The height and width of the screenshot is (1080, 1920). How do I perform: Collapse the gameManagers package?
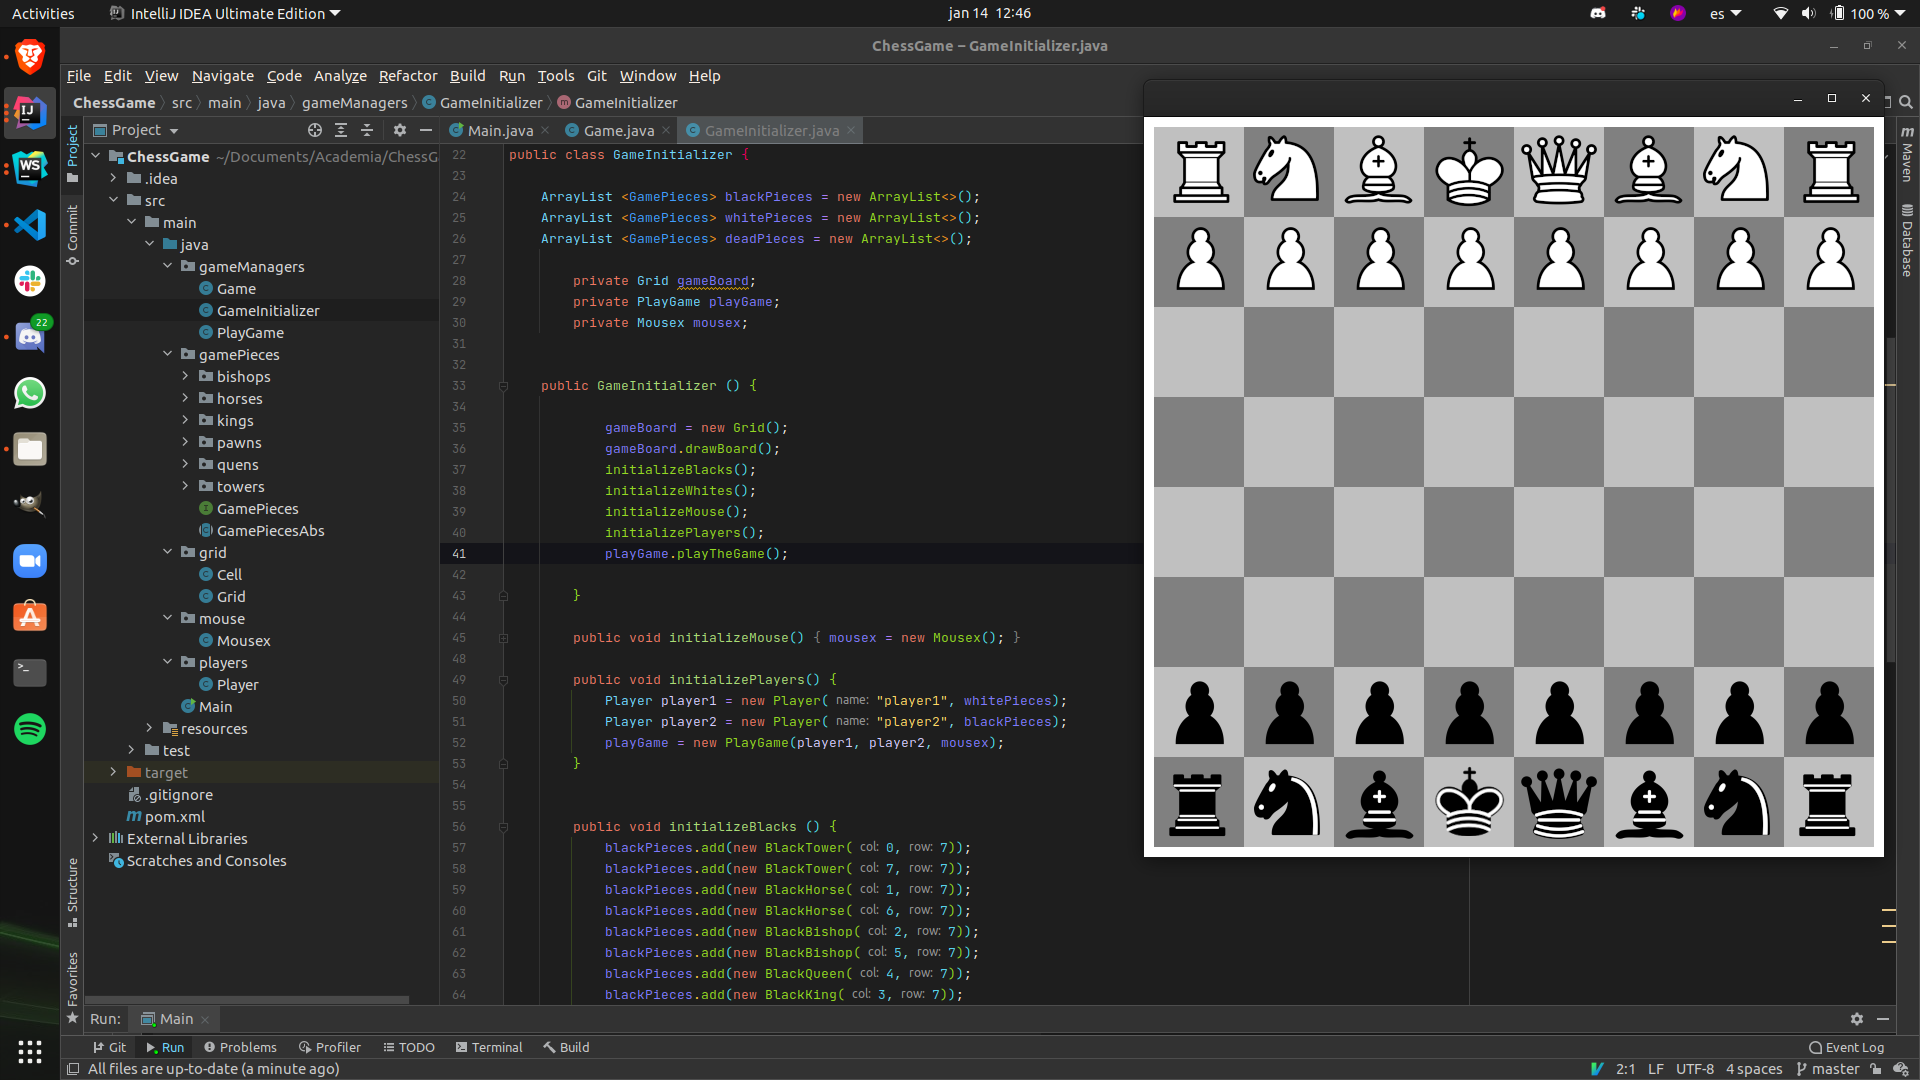167,267
